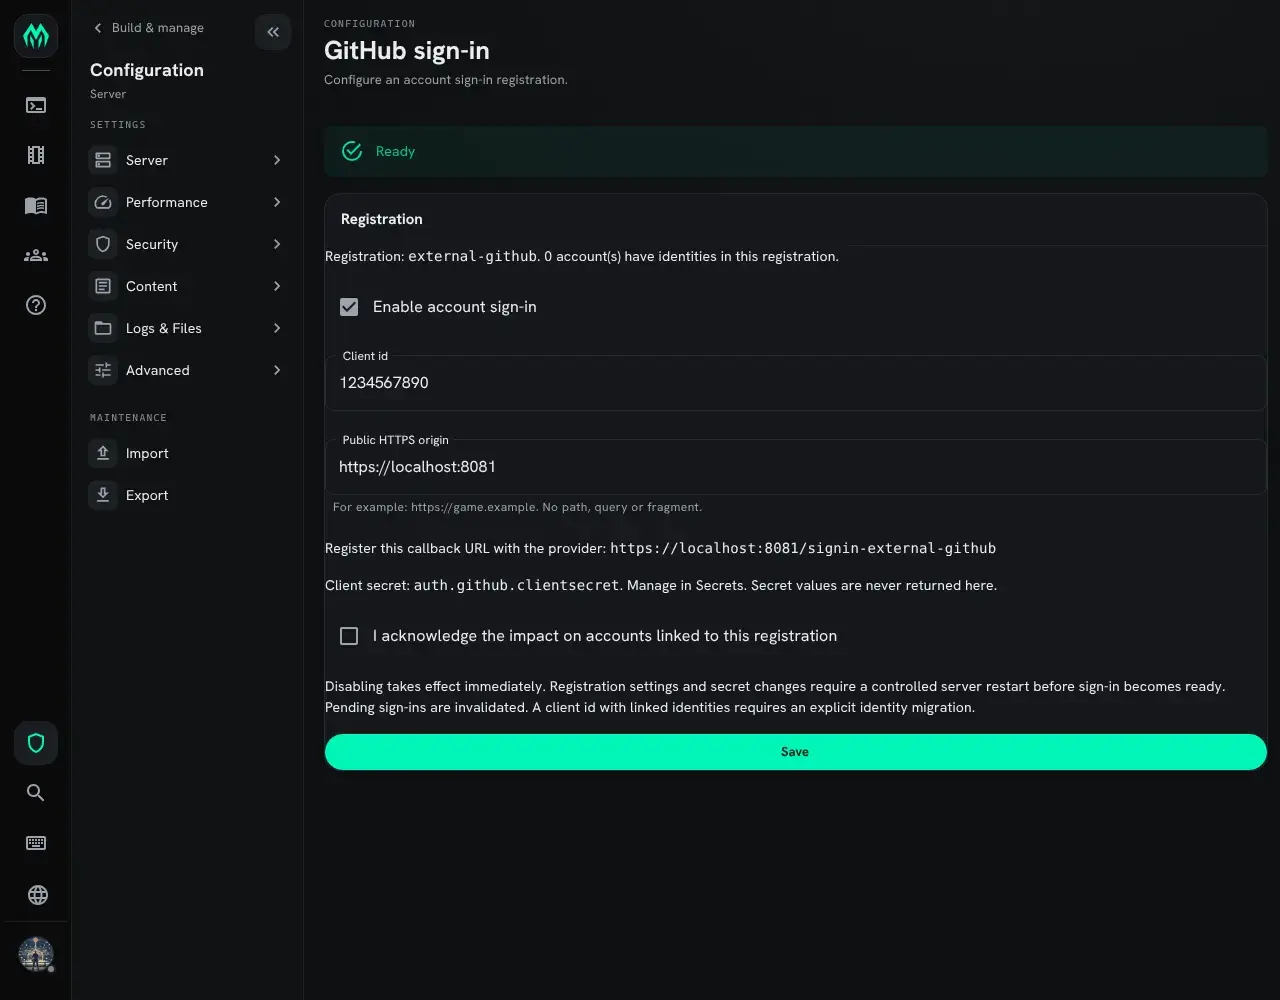Open the console terminal icon in left rail

(x=36, y=105)
